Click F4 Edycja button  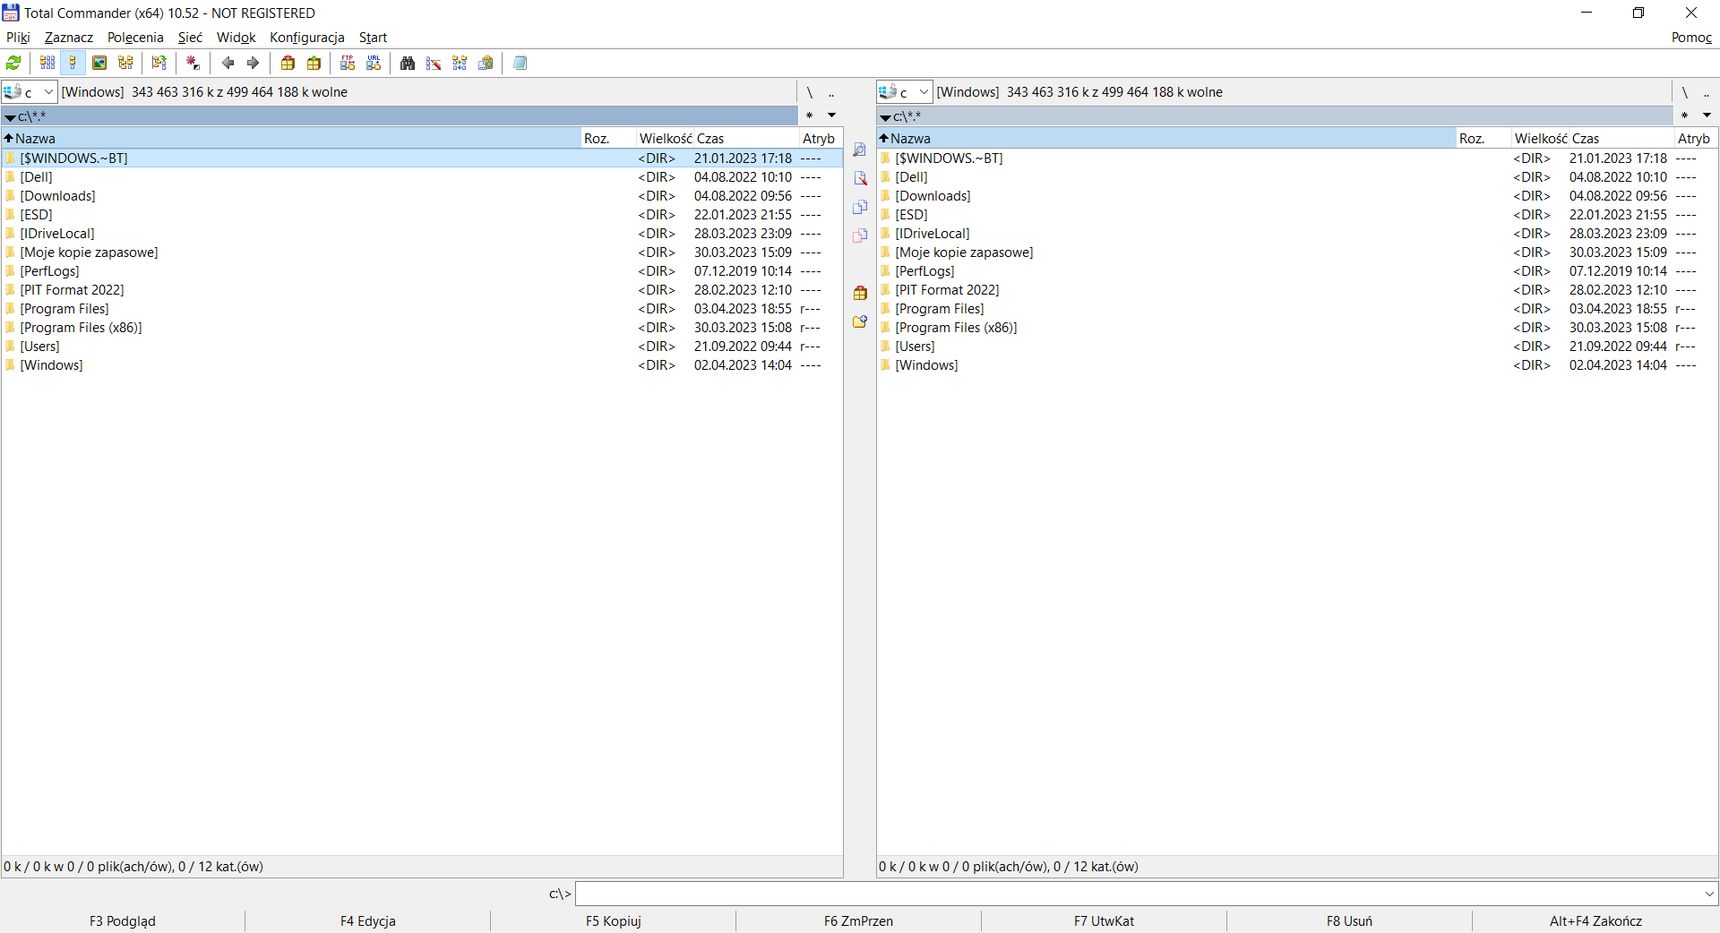point(368,921)
